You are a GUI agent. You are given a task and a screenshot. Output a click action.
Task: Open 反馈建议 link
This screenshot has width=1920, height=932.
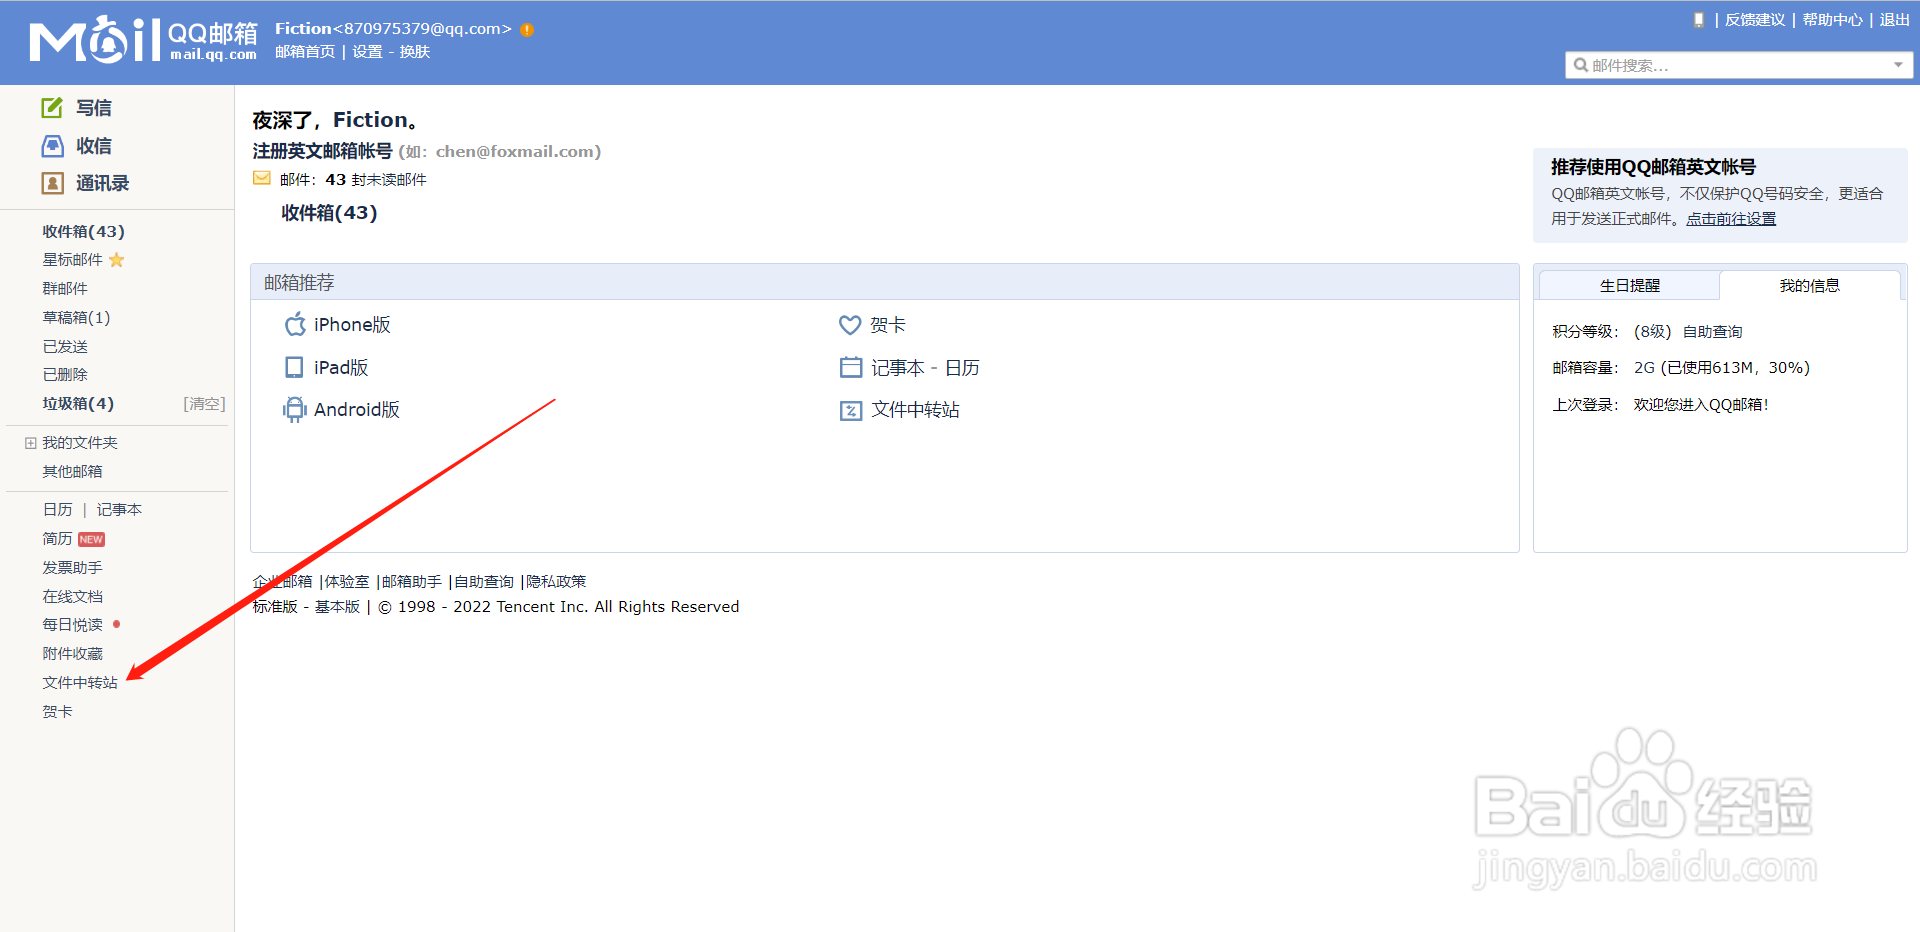[x=1755, y=20]
